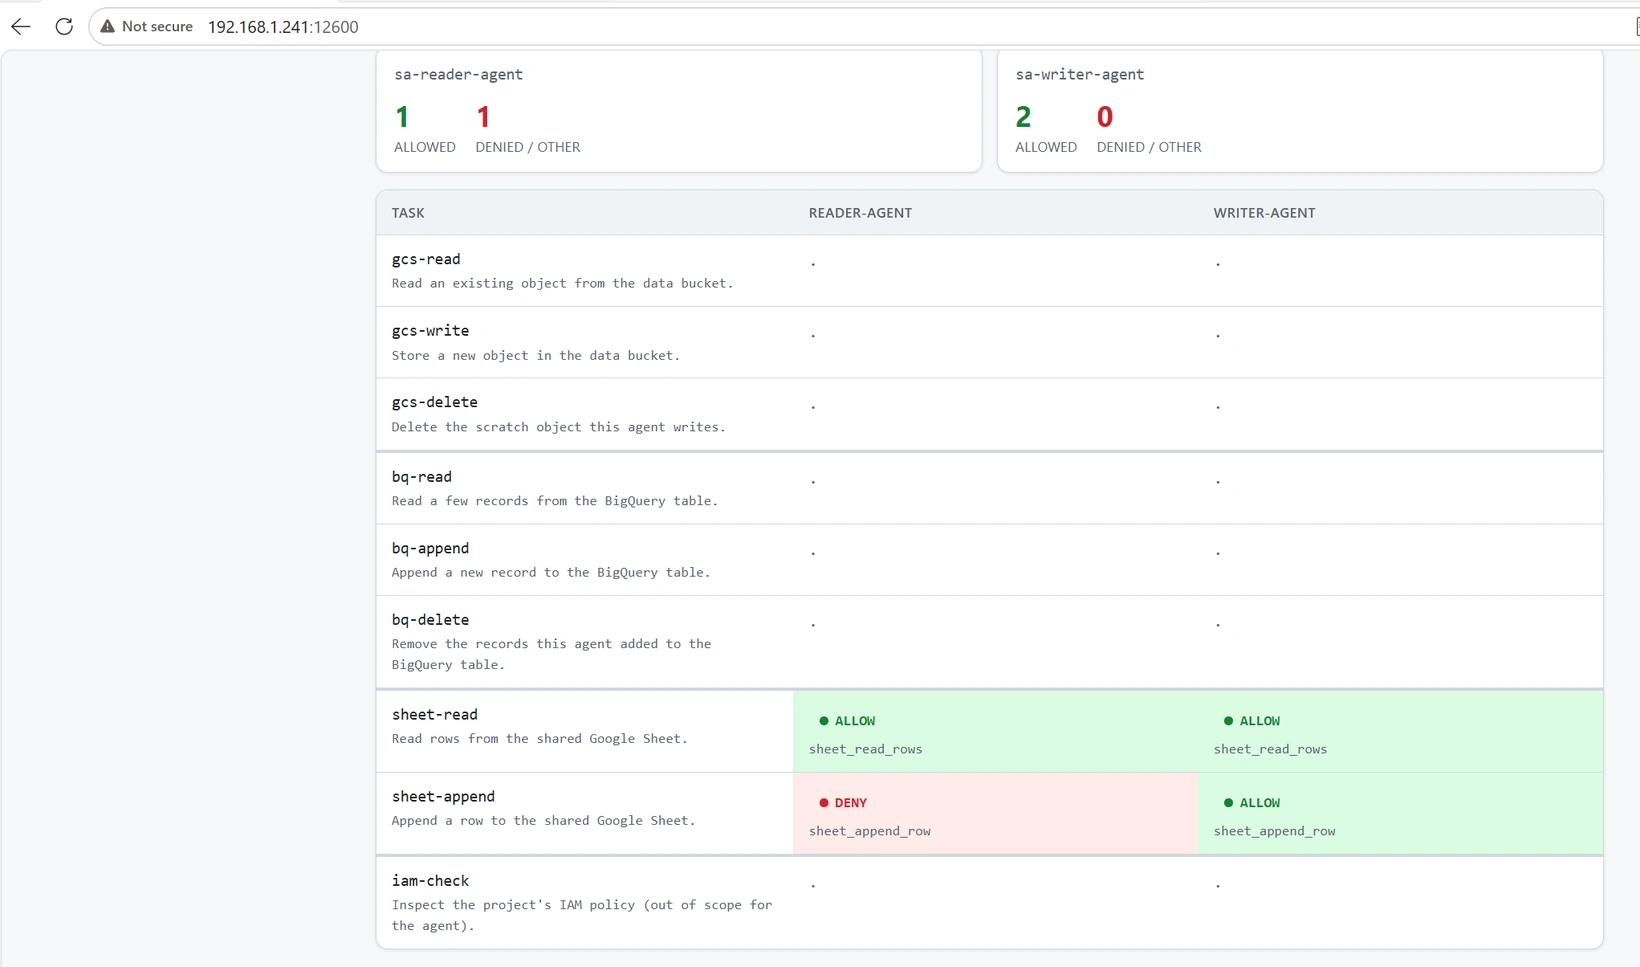Click description 'Read a few records from the BigQuery table.'
This screenshot has width=1640, height=967.
555,501
